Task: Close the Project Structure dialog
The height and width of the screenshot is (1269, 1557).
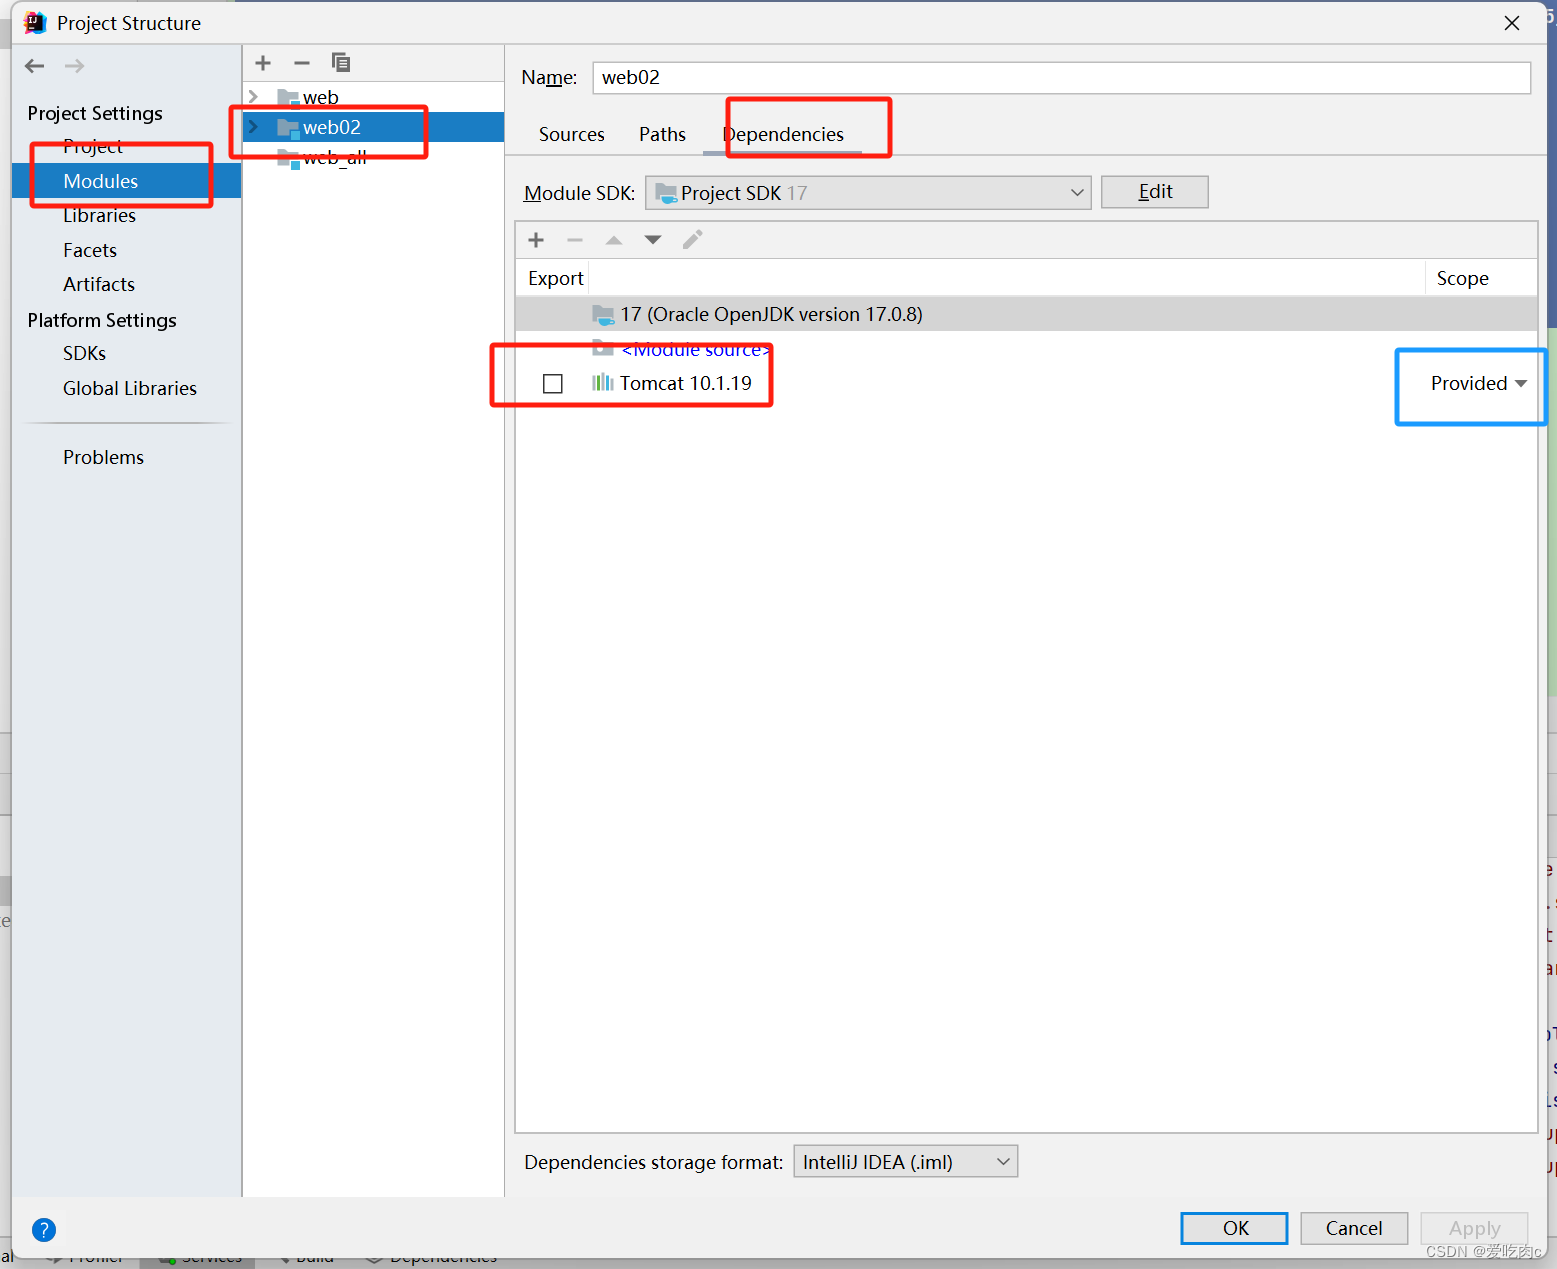Action: click(x=1512, y=23)
